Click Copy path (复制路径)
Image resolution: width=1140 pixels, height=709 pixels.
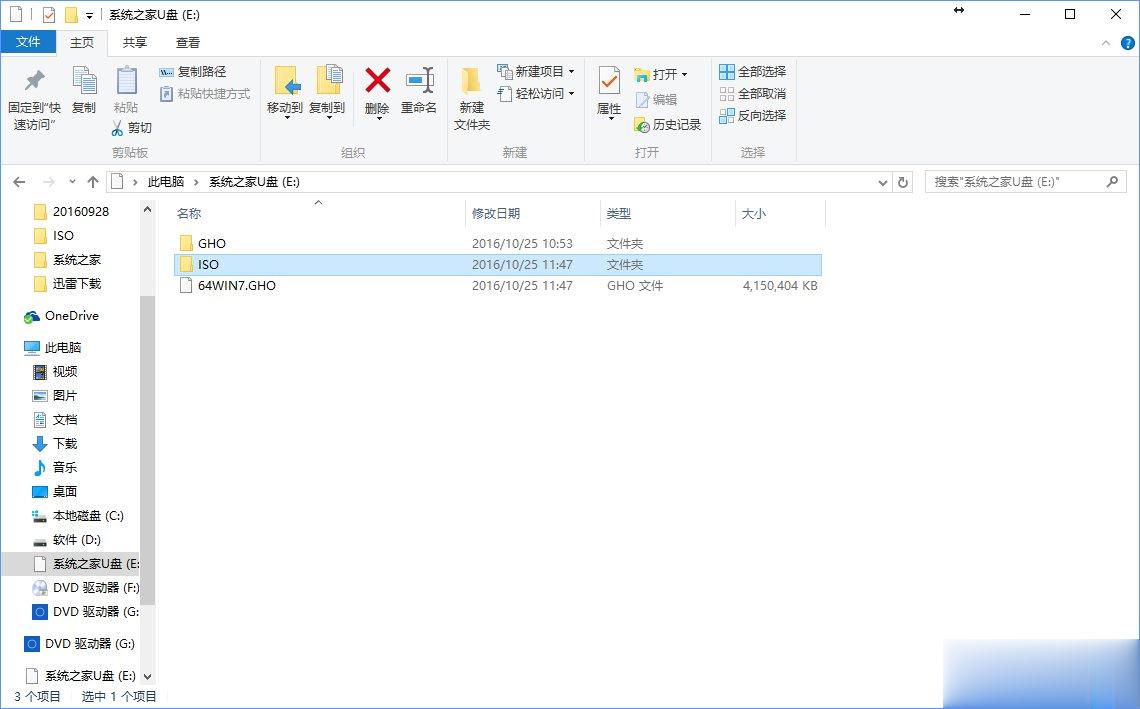(x=193, y=71)
